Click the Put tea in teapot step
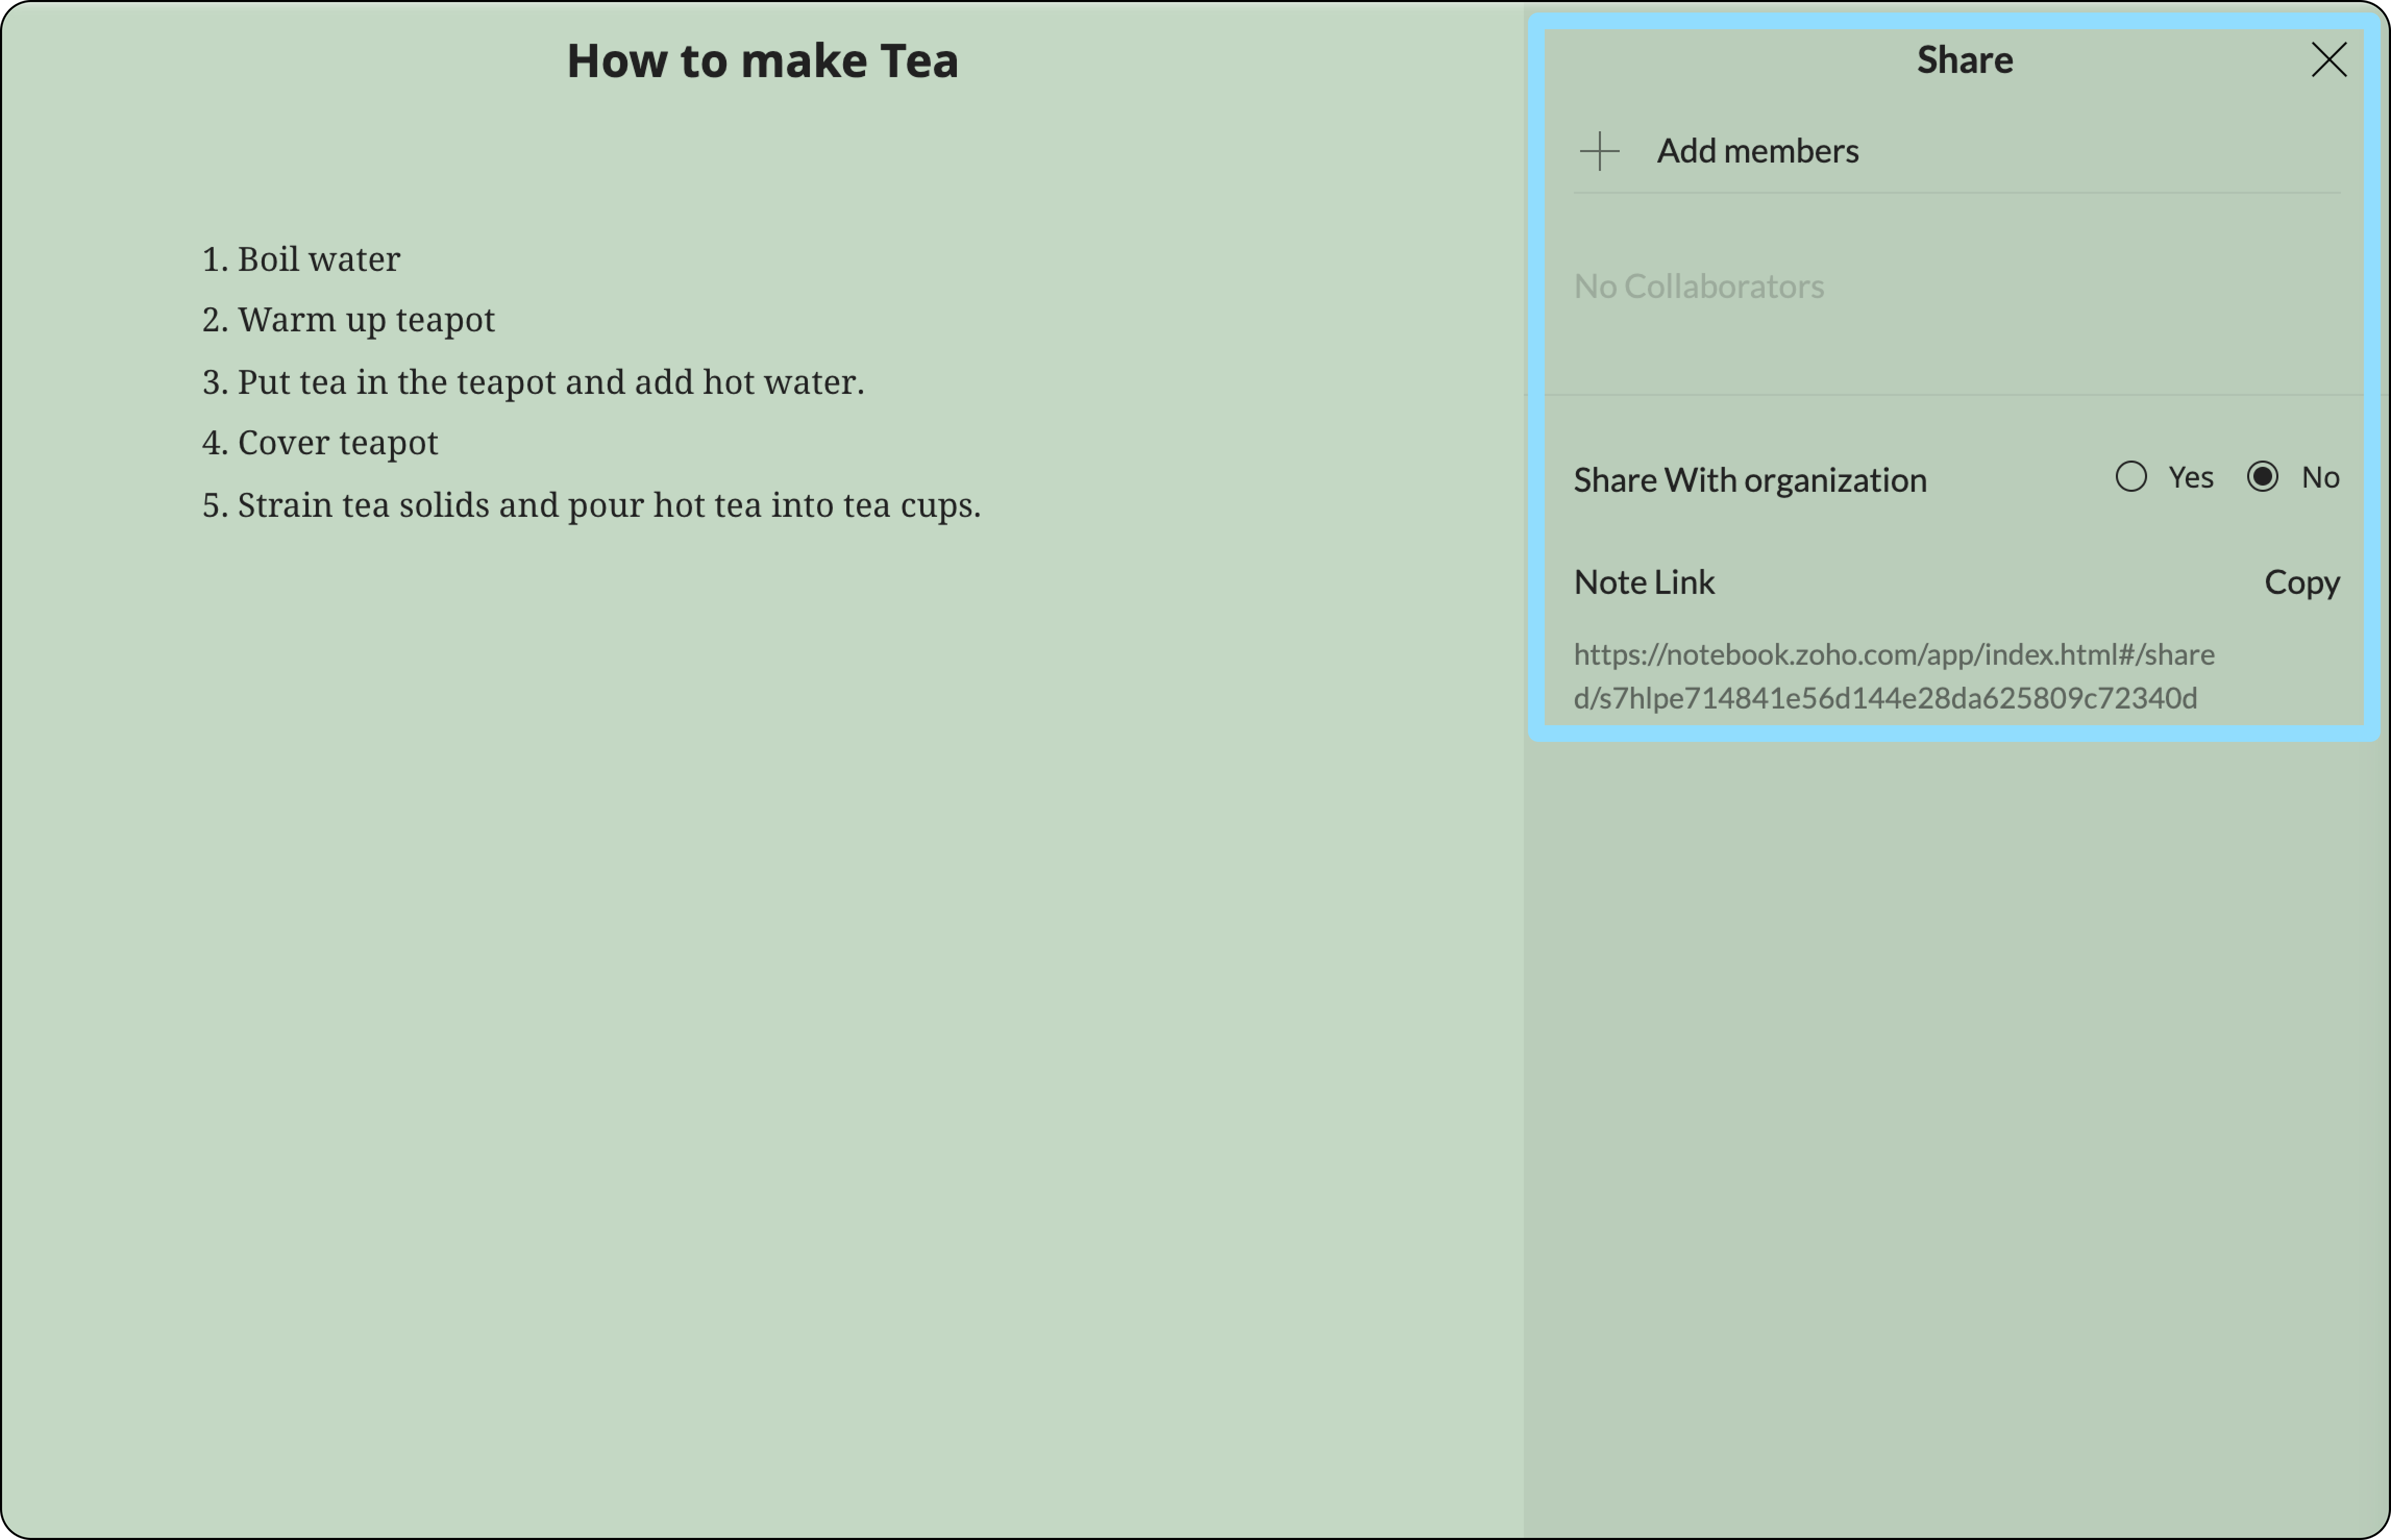The image size is (2391, 1540). [550, 382]
